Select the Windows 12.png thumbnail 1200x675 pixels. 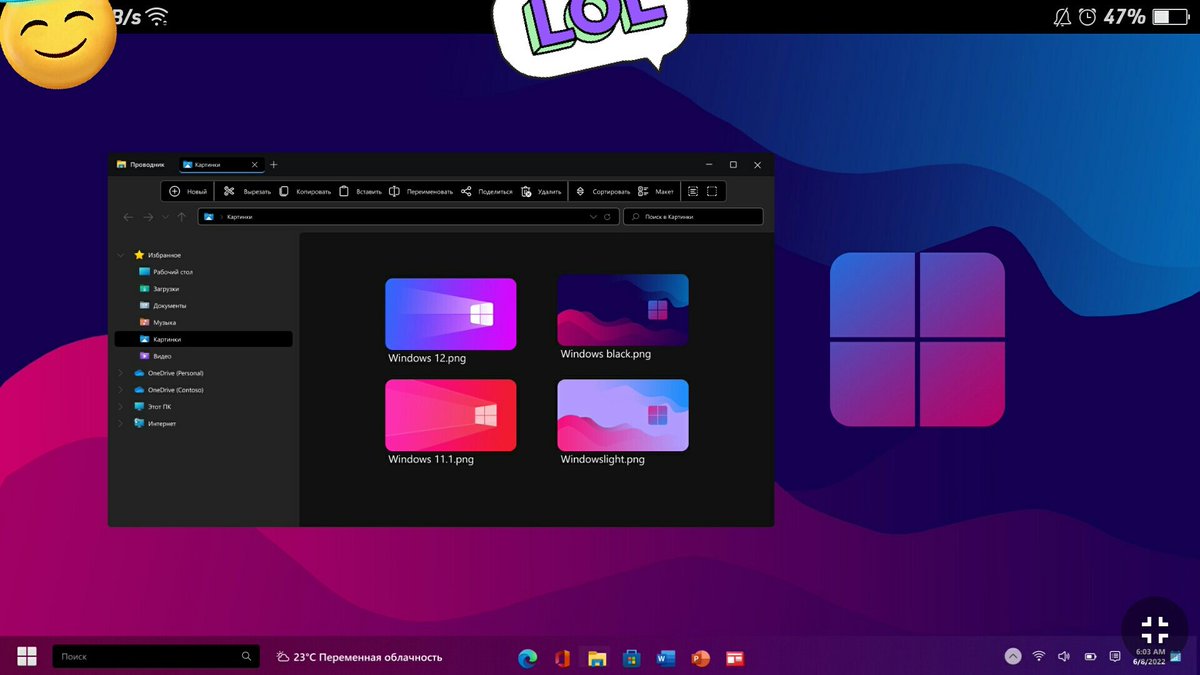451,314
